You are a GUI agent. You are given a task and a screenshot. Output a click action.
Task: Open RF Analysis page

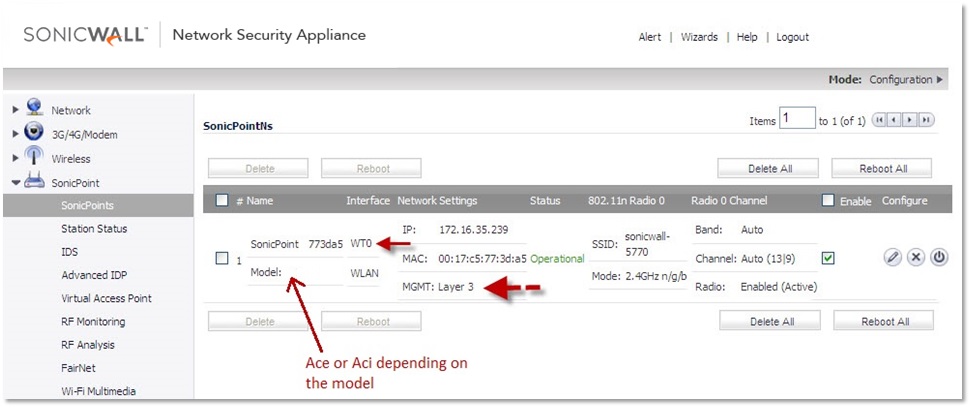tap(87, 345)
